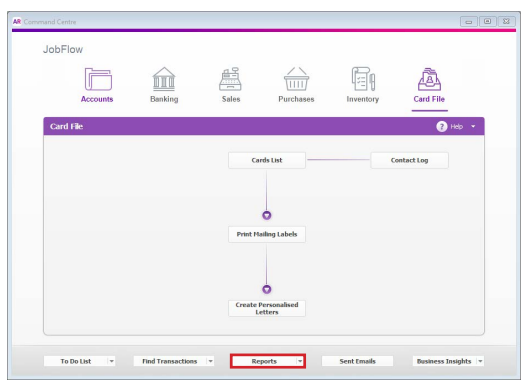Open the Business Insights dropdown arrow
The image size is (528, 384).
click(x=480, y=361)
